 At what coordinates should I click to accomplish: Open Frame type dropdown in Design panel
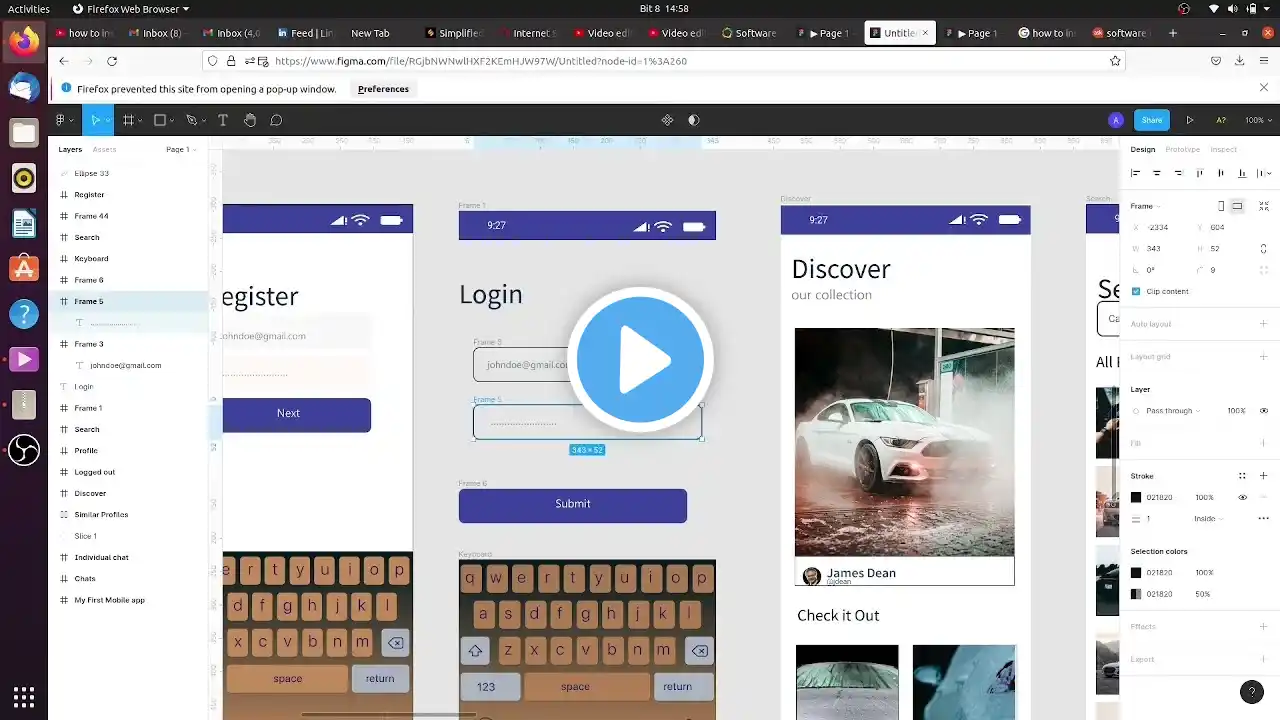[1145, 206]
